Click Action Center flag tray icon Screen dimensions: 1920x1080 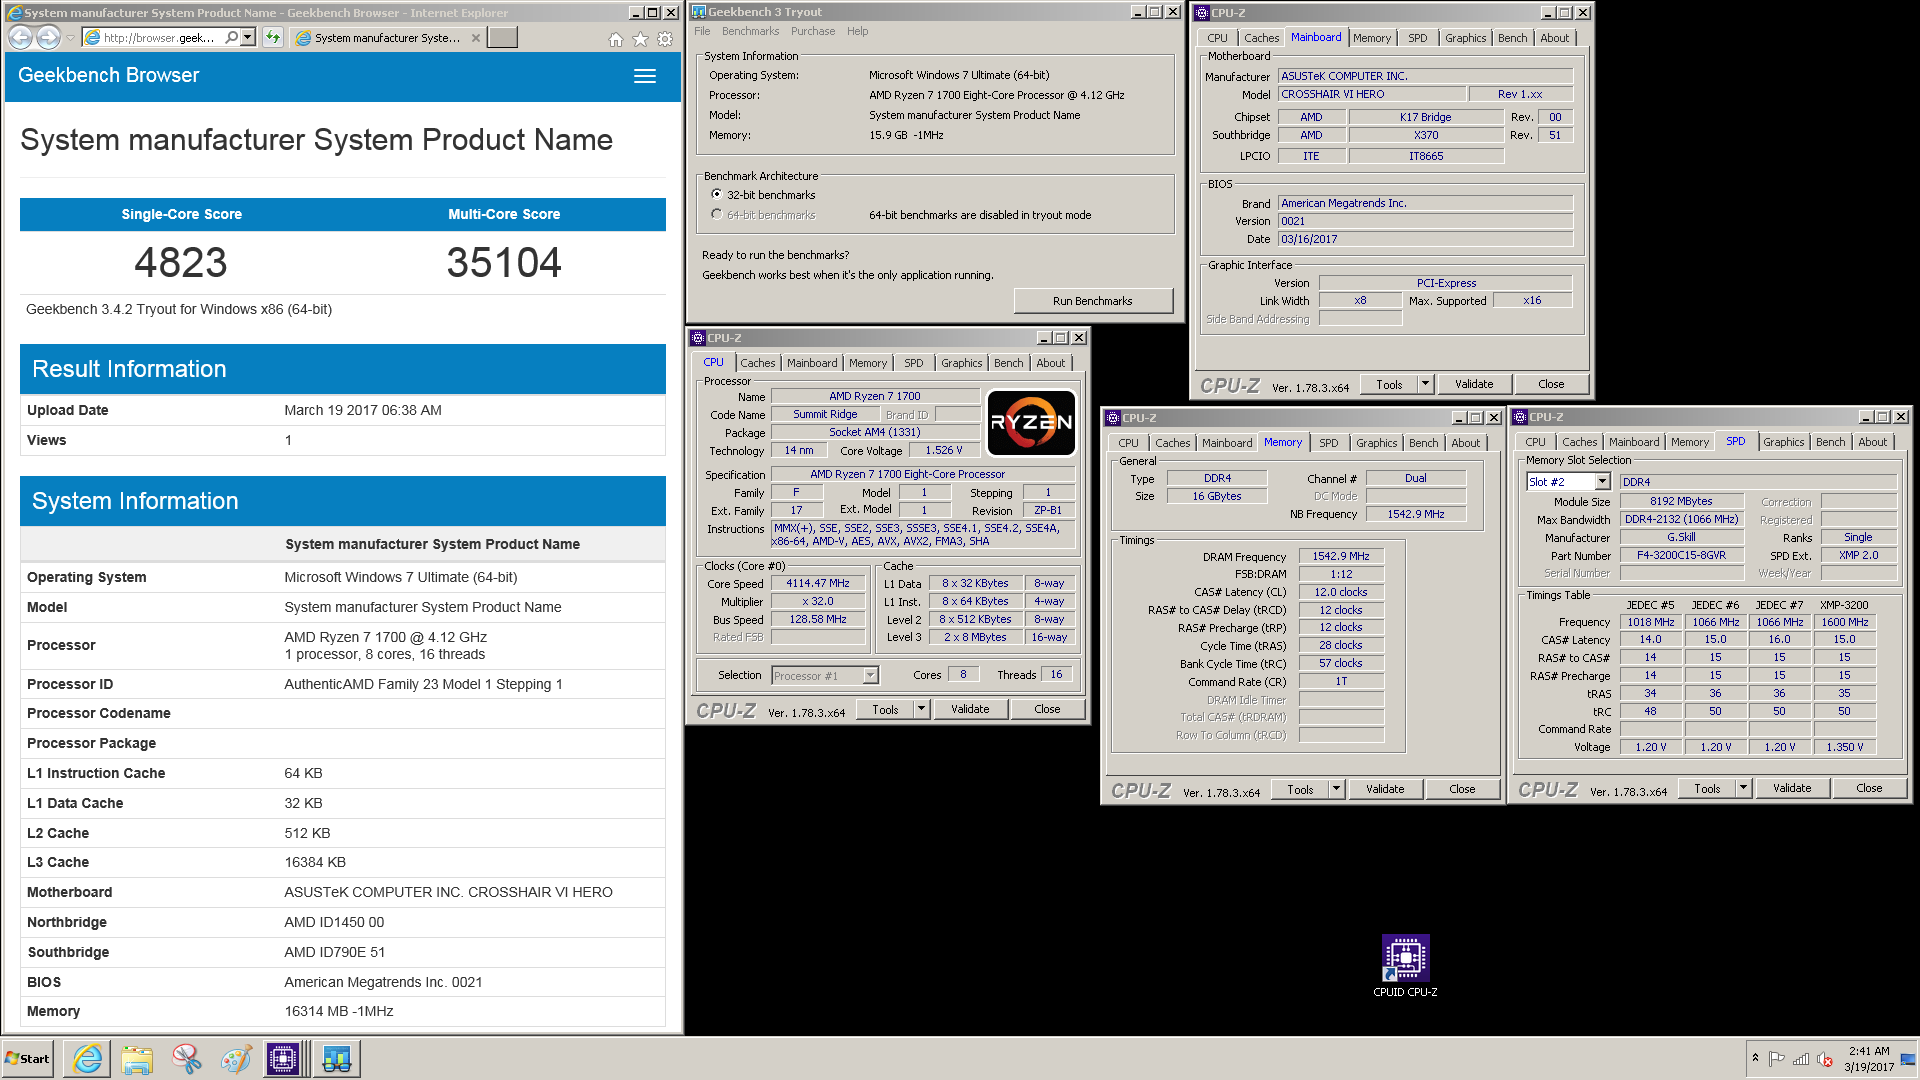[1777, 1059]
